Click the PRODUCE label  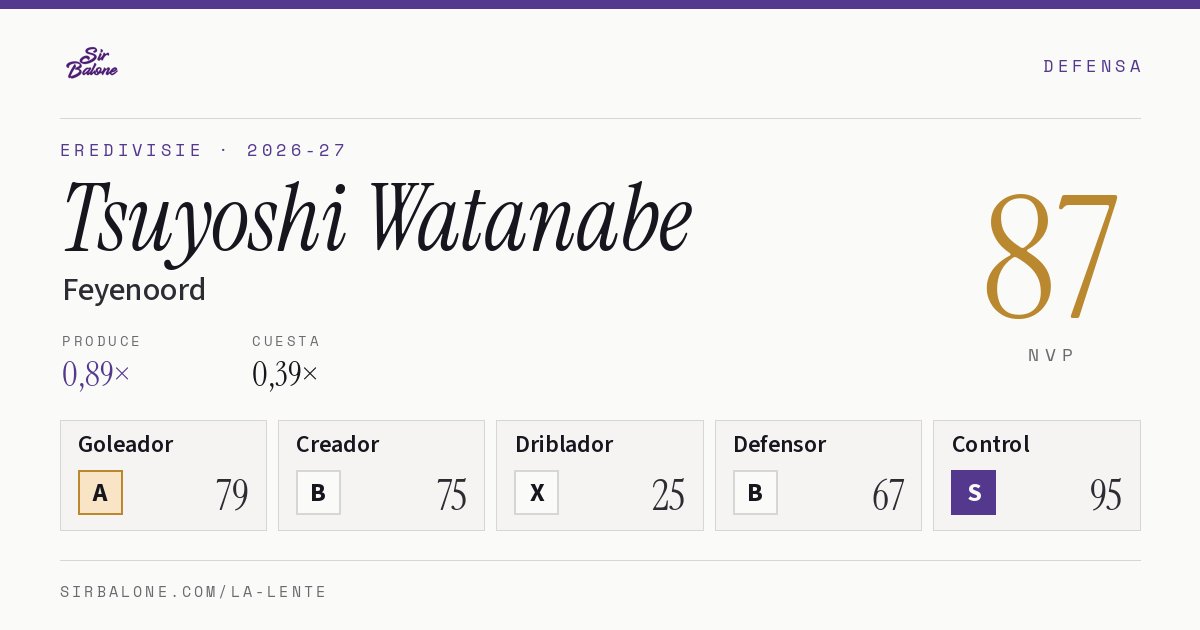[102, 341]
